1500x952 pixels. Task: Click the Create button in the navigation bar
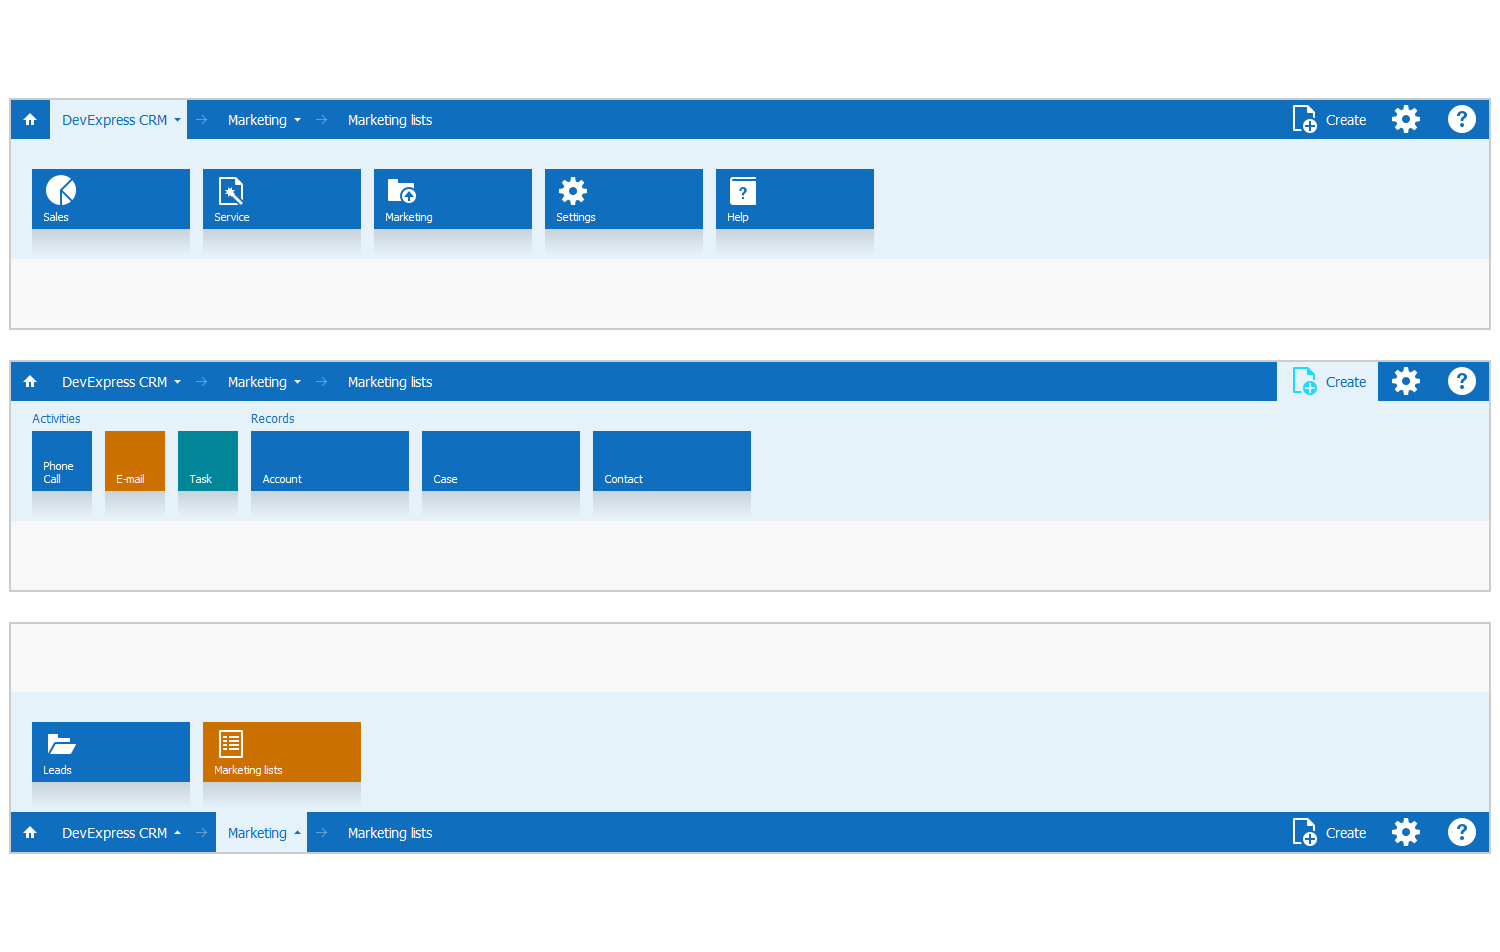click(x=1329, y=119)
